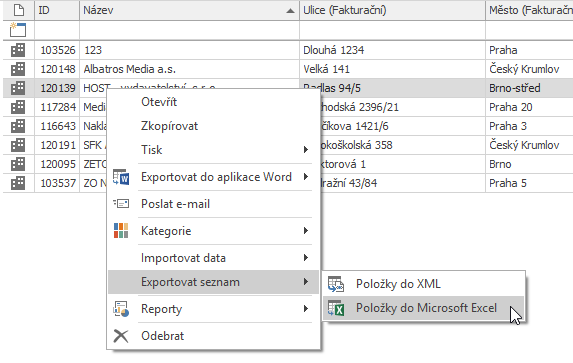Expand the Reporty submenu arrow
The image size is (573, 363).
point(306,309)
